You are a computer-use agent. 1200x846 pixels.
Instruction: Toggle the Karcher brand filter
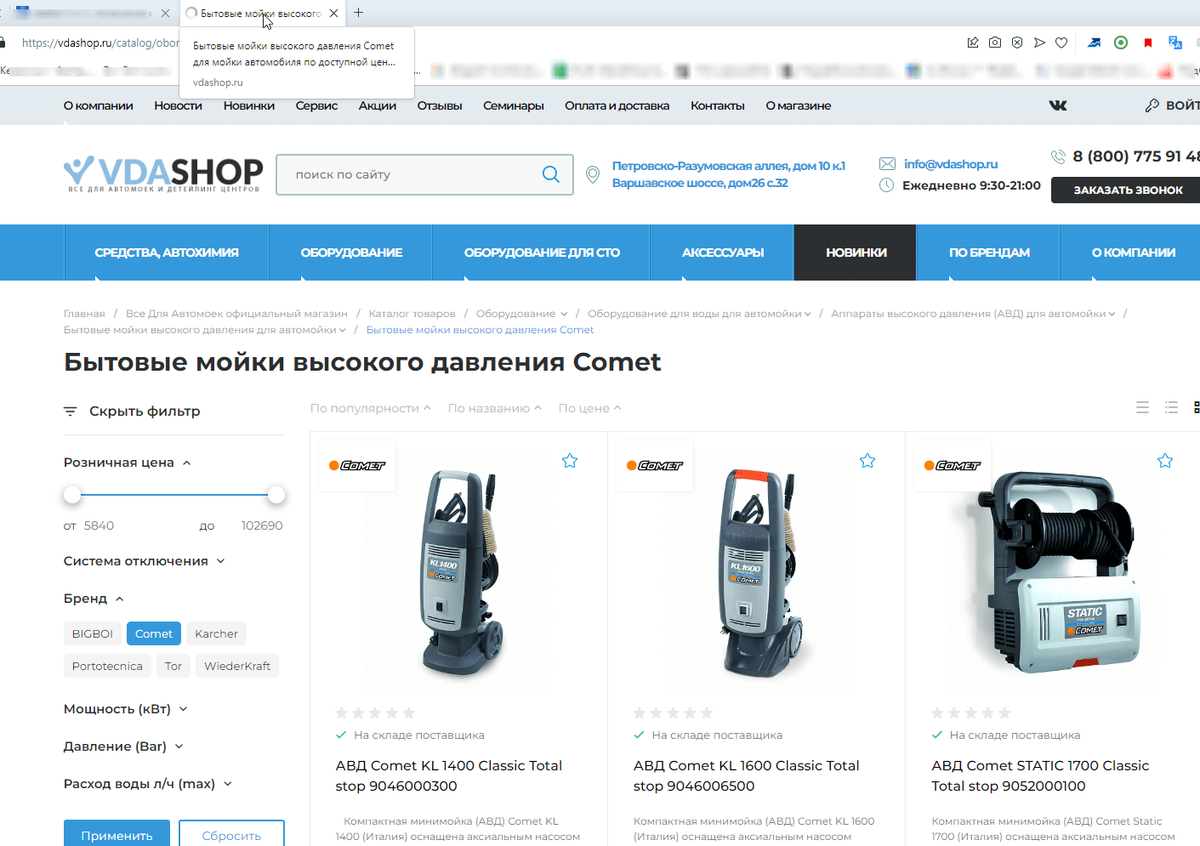[x=216, y=634]
